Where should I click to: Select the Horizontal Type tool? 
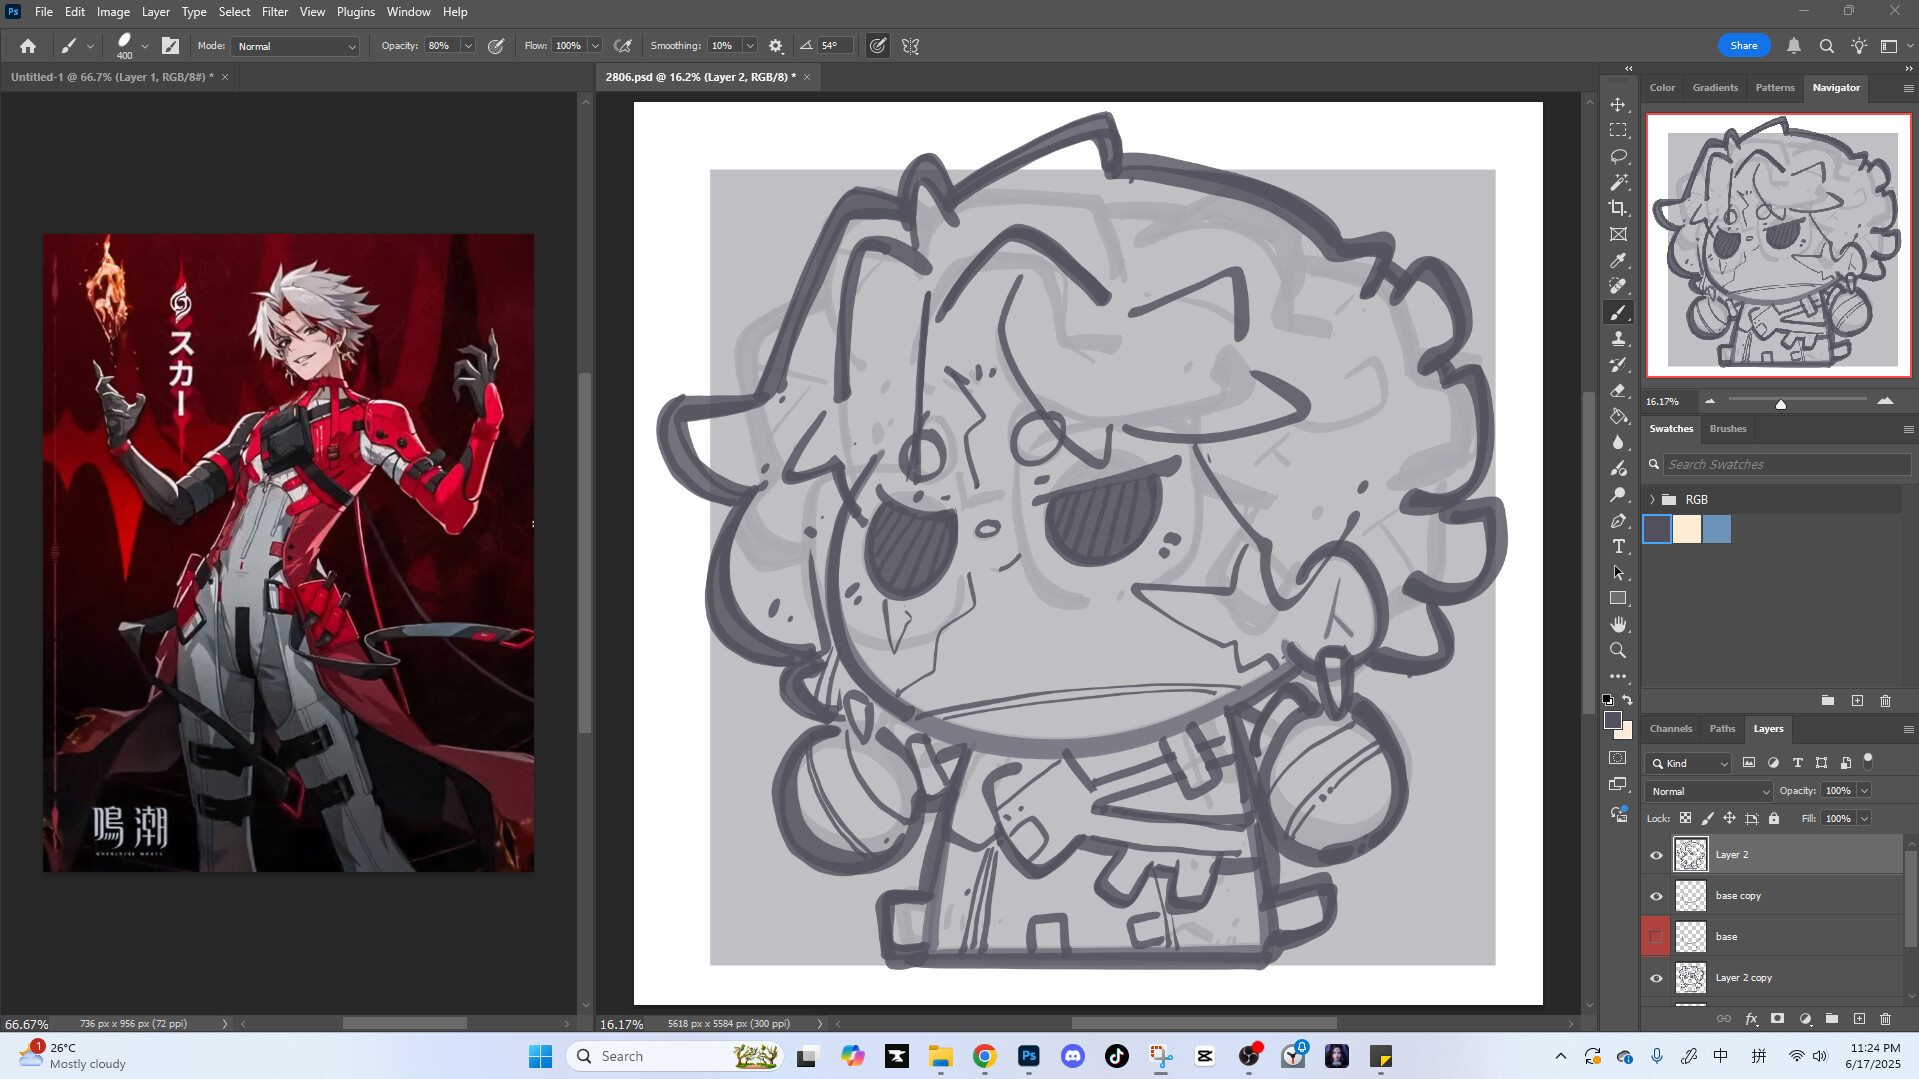click(1618, 547)
